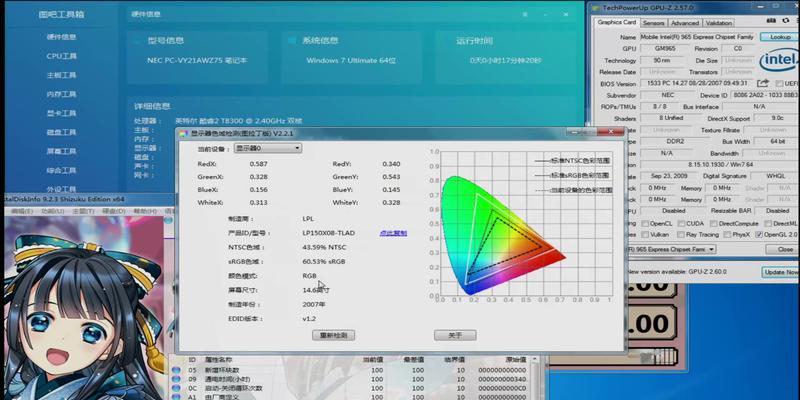Open the GPU-Z Advanced tab

point(685,23)
